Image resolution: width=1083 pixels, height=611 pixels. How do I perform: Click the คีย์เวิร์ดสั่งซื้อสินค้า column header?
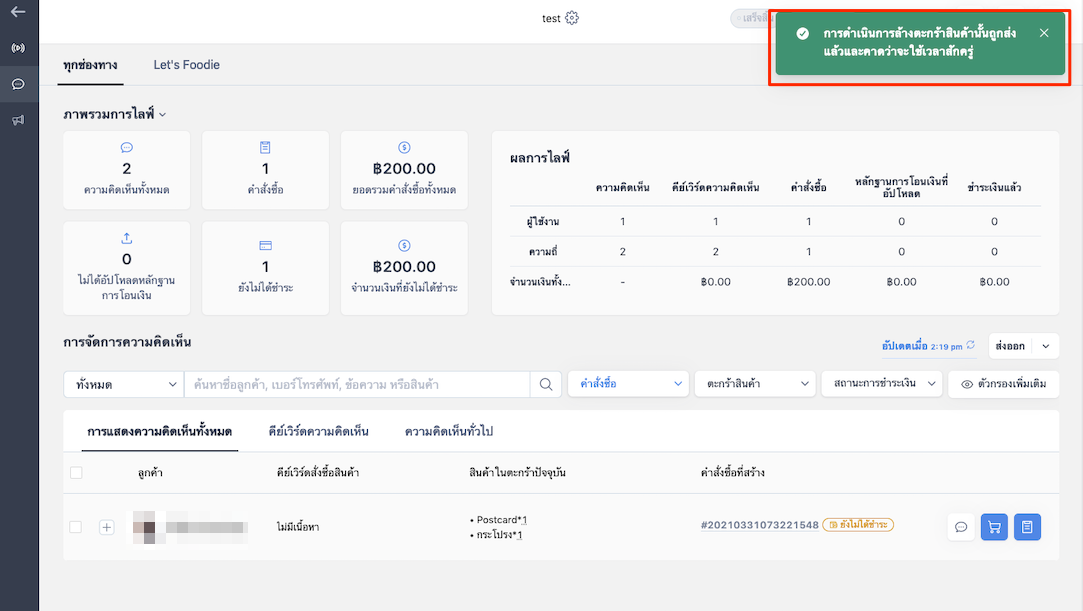[x=318, y=473]
